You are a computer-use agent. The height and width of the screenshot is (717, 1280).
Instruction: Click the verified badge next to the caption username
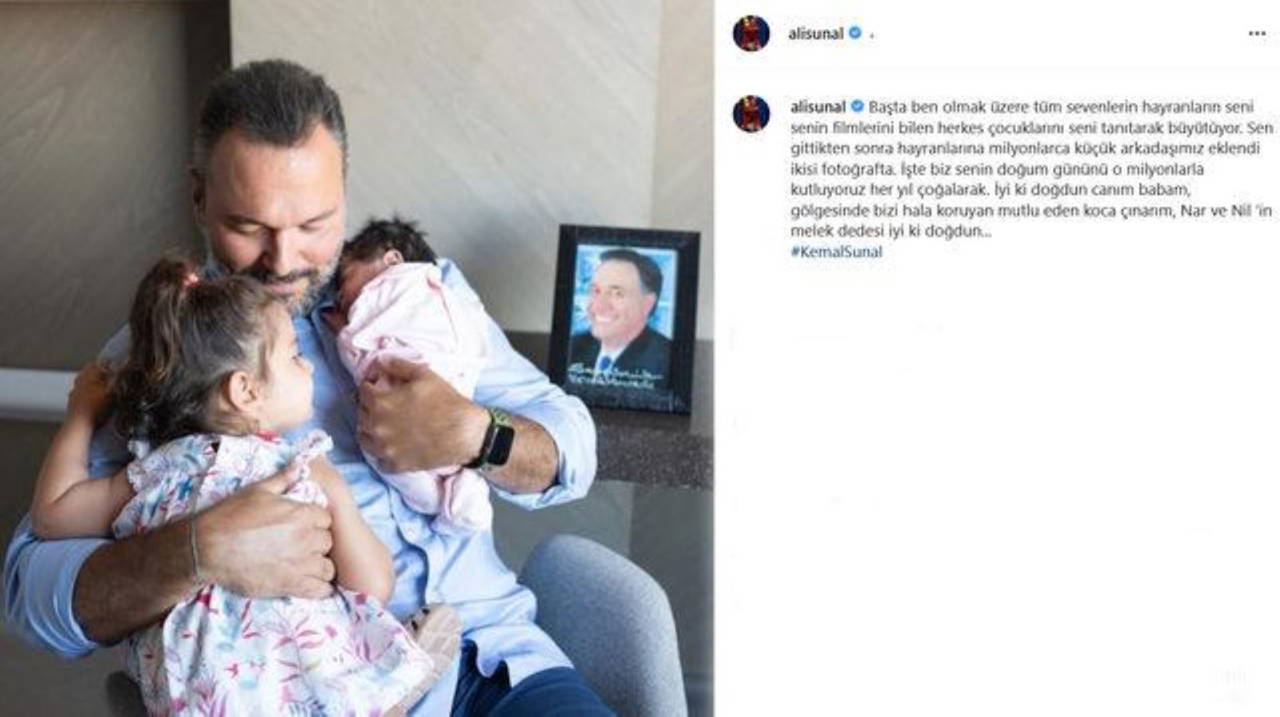coord(857,106)
